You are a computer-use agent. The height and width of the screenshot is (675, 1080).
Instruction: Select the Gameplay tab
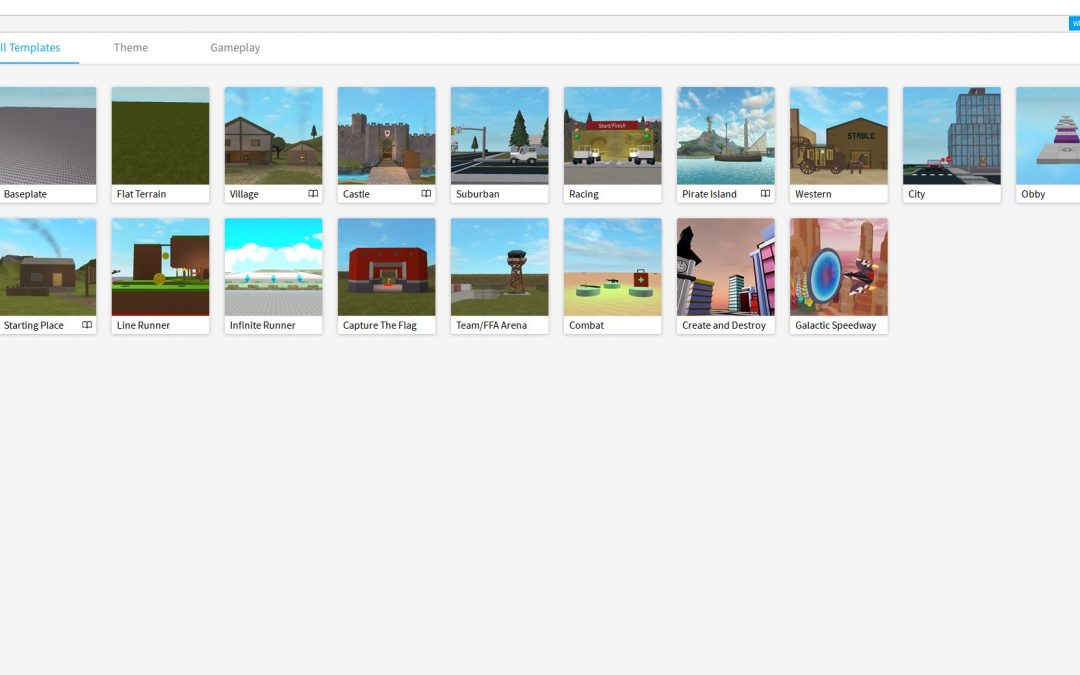click(x=235, y=48)
